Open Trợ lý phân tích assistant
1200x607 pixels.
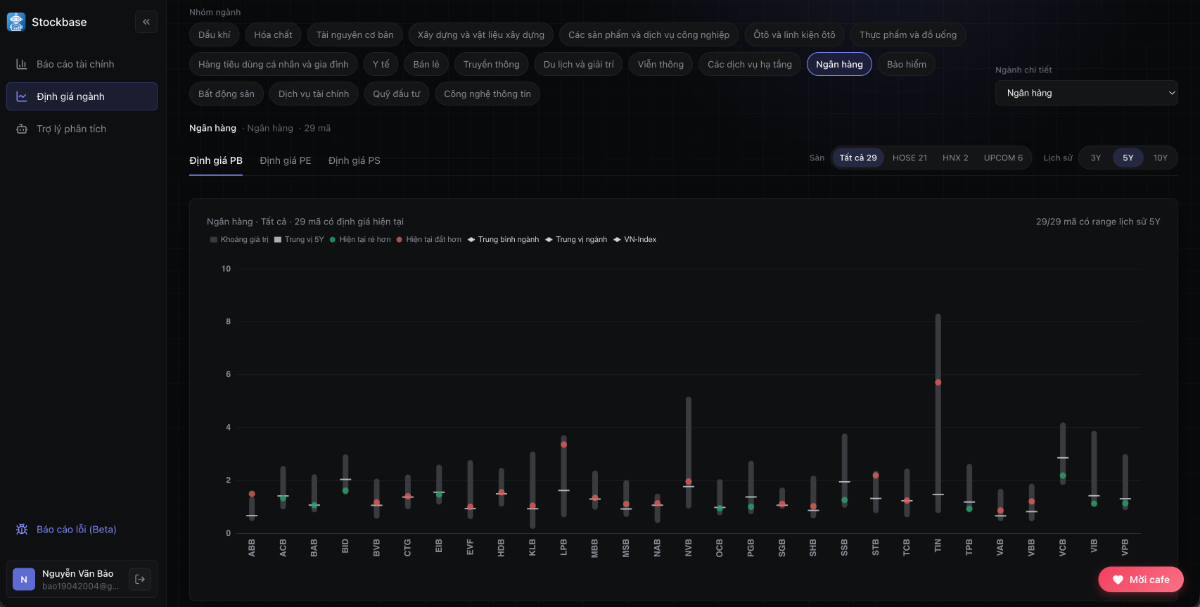coord(82,128)
